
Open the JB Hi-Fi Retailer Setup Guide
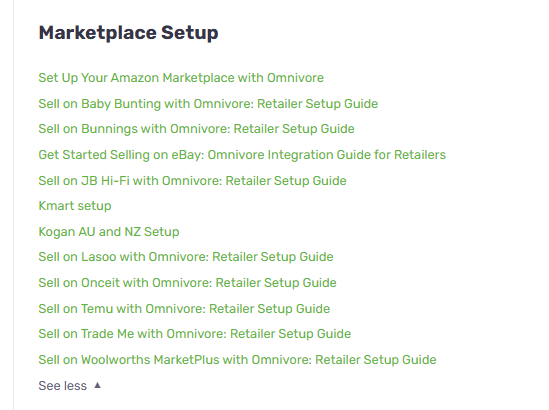[x=192, y=181]
